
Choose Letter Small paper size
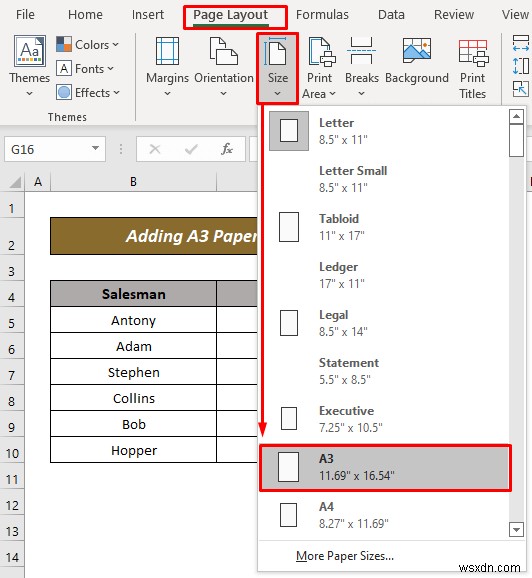tap(383, 179)
